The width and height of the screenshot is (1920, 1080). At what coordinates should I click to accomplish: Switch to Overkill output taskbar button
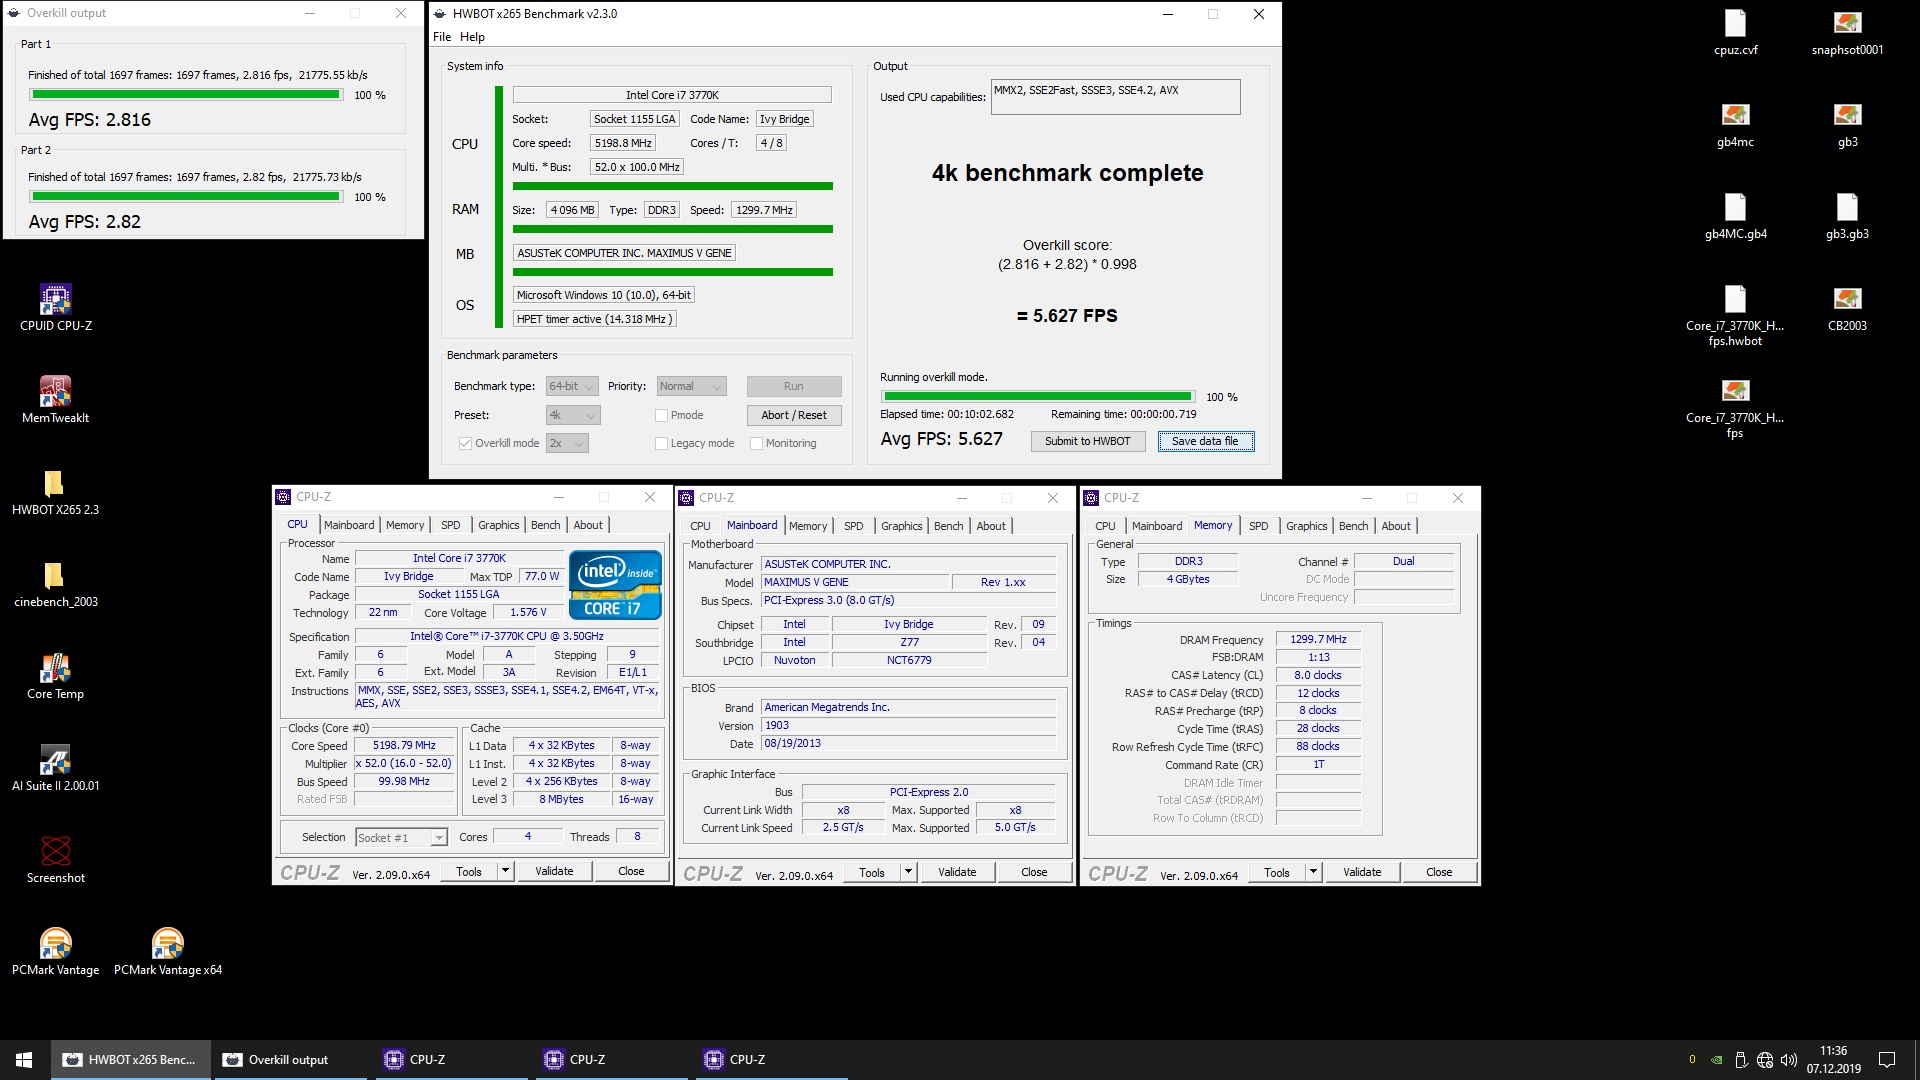coord(290,1059)
